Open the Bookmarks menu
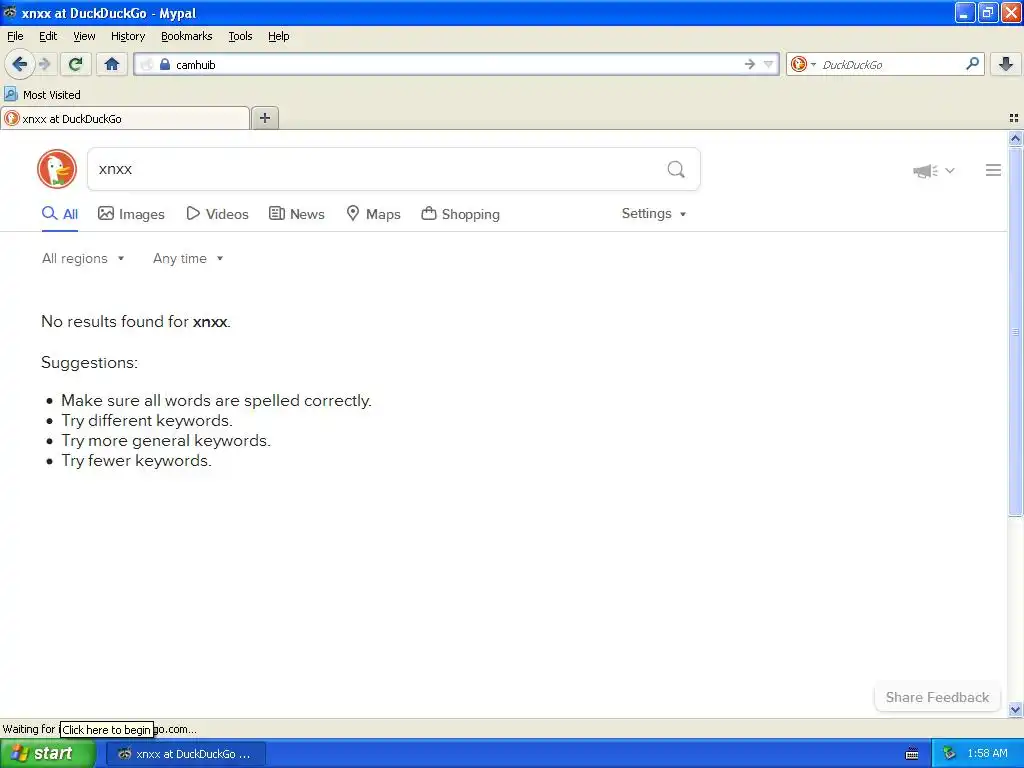1024x768 pixels. click(186, 36)
